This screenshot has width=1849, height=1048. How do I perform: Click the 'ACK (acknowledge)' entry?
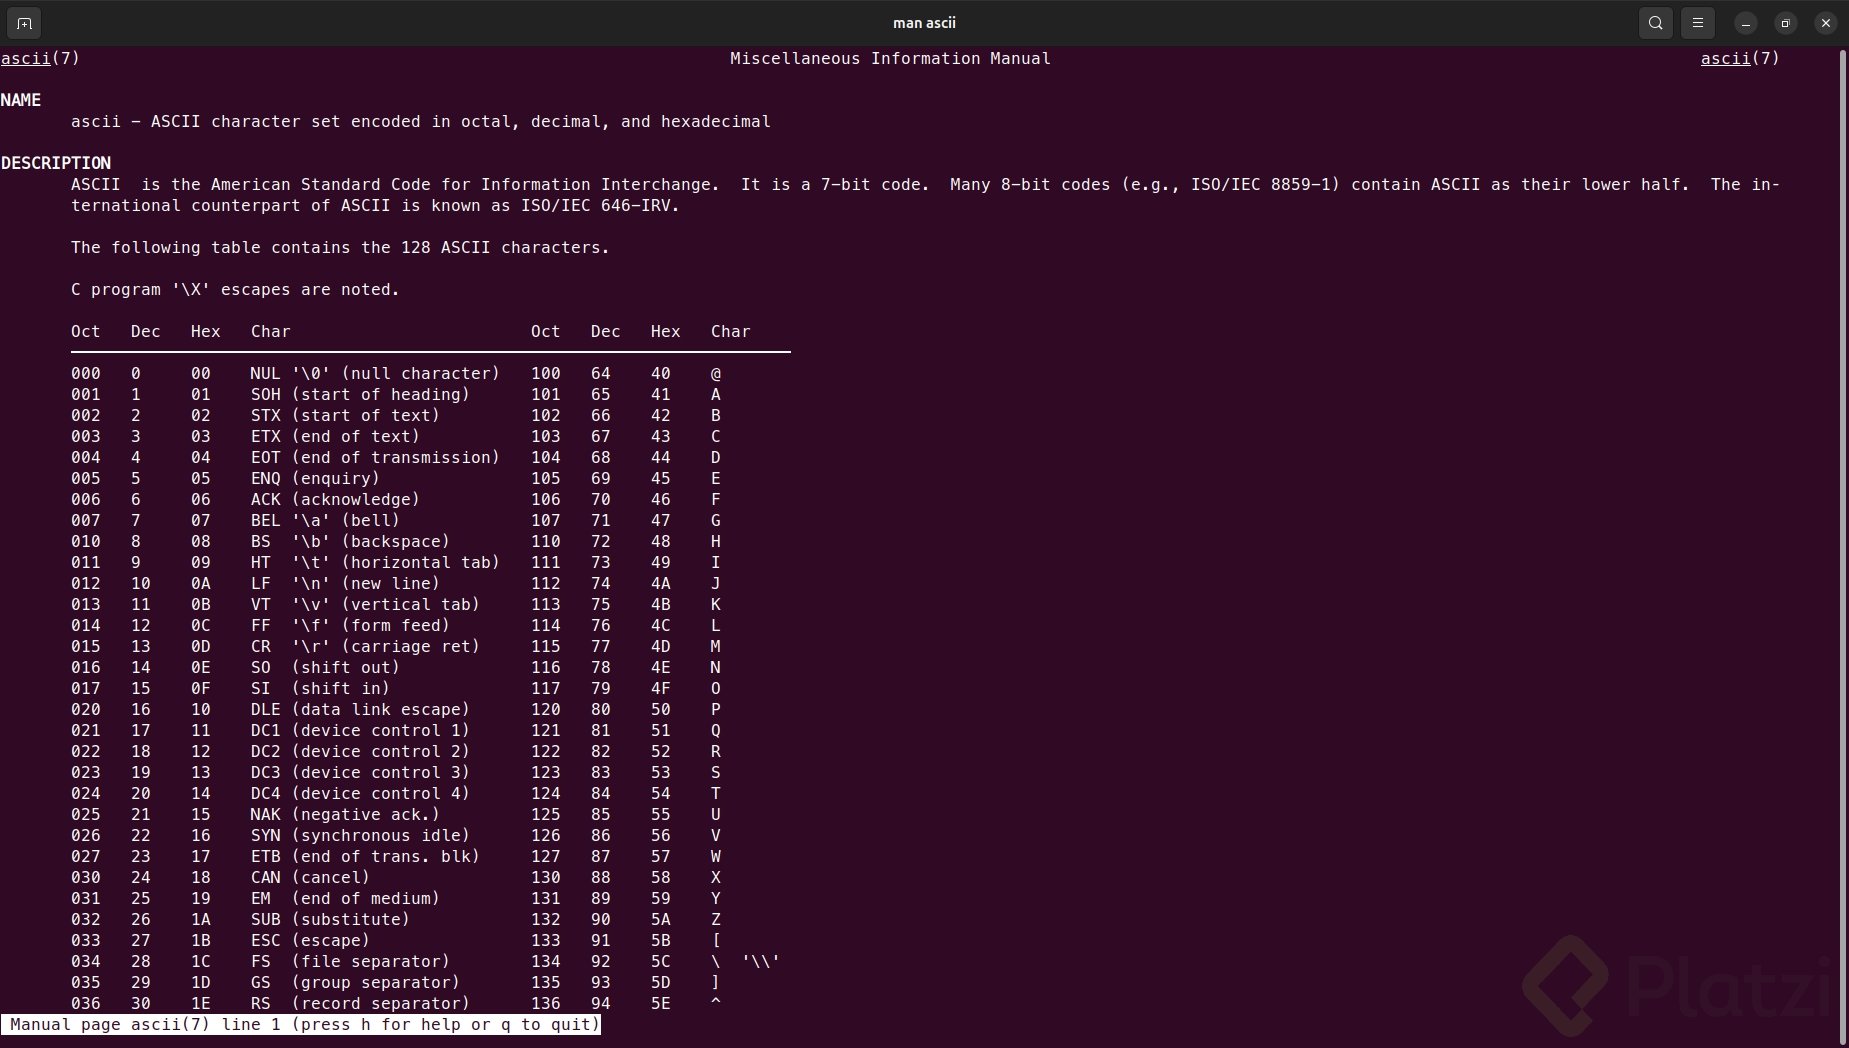[335, 500]
